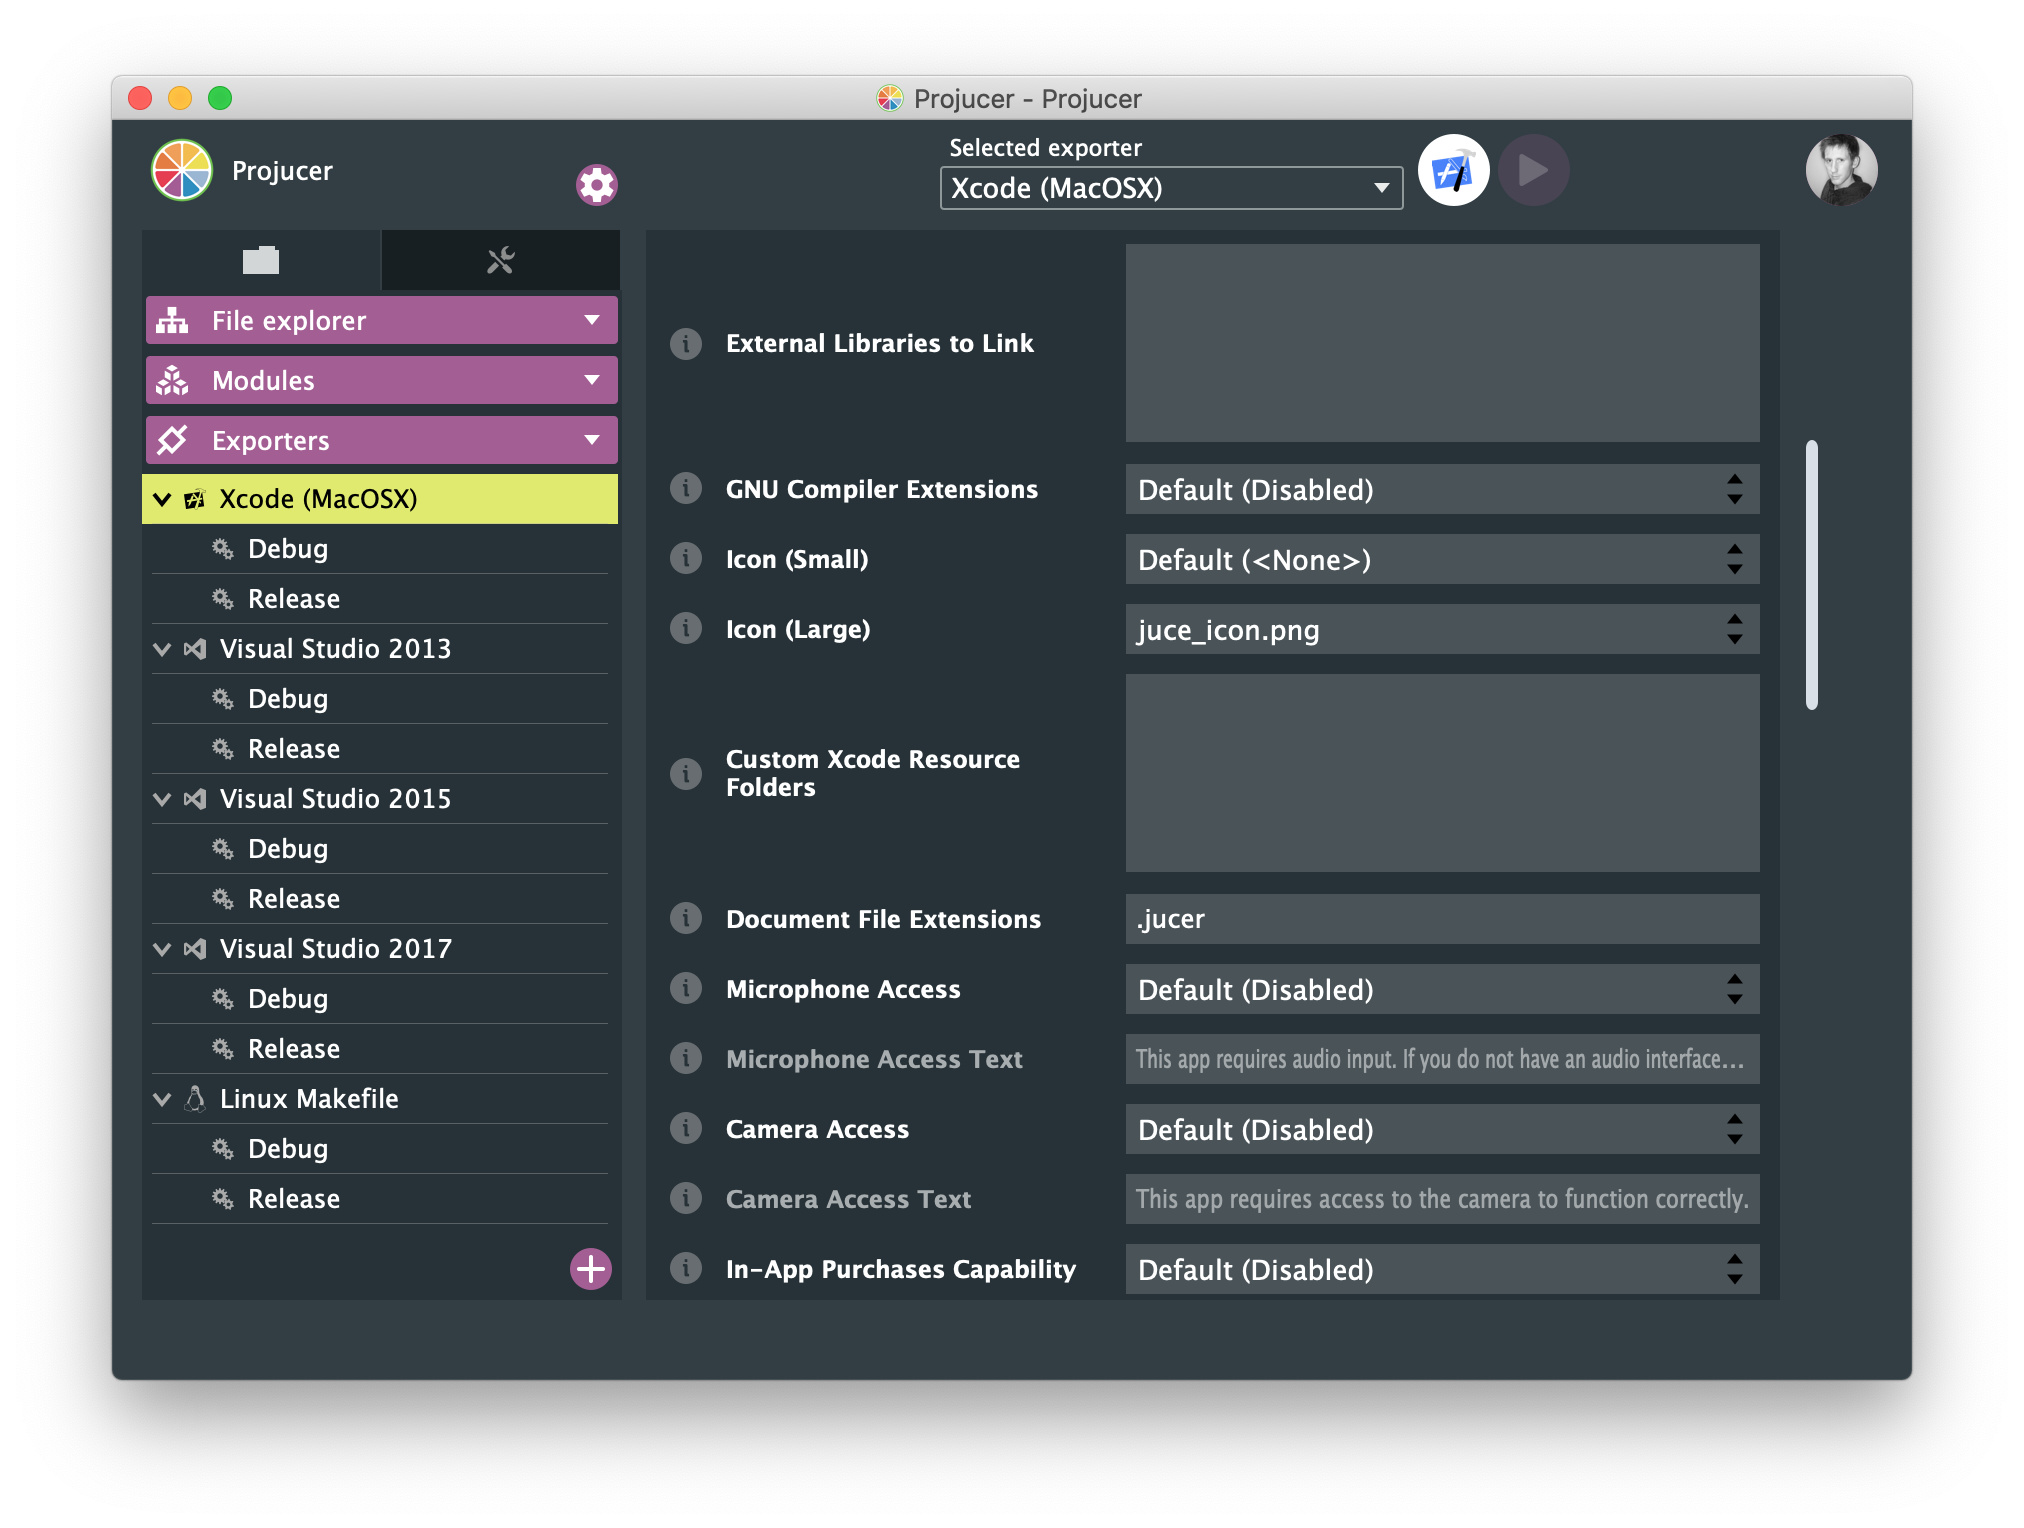This screenshot has height=1528, width=2024.
Task: Open the Selected exporter combo box
Action: point(1170,188)
